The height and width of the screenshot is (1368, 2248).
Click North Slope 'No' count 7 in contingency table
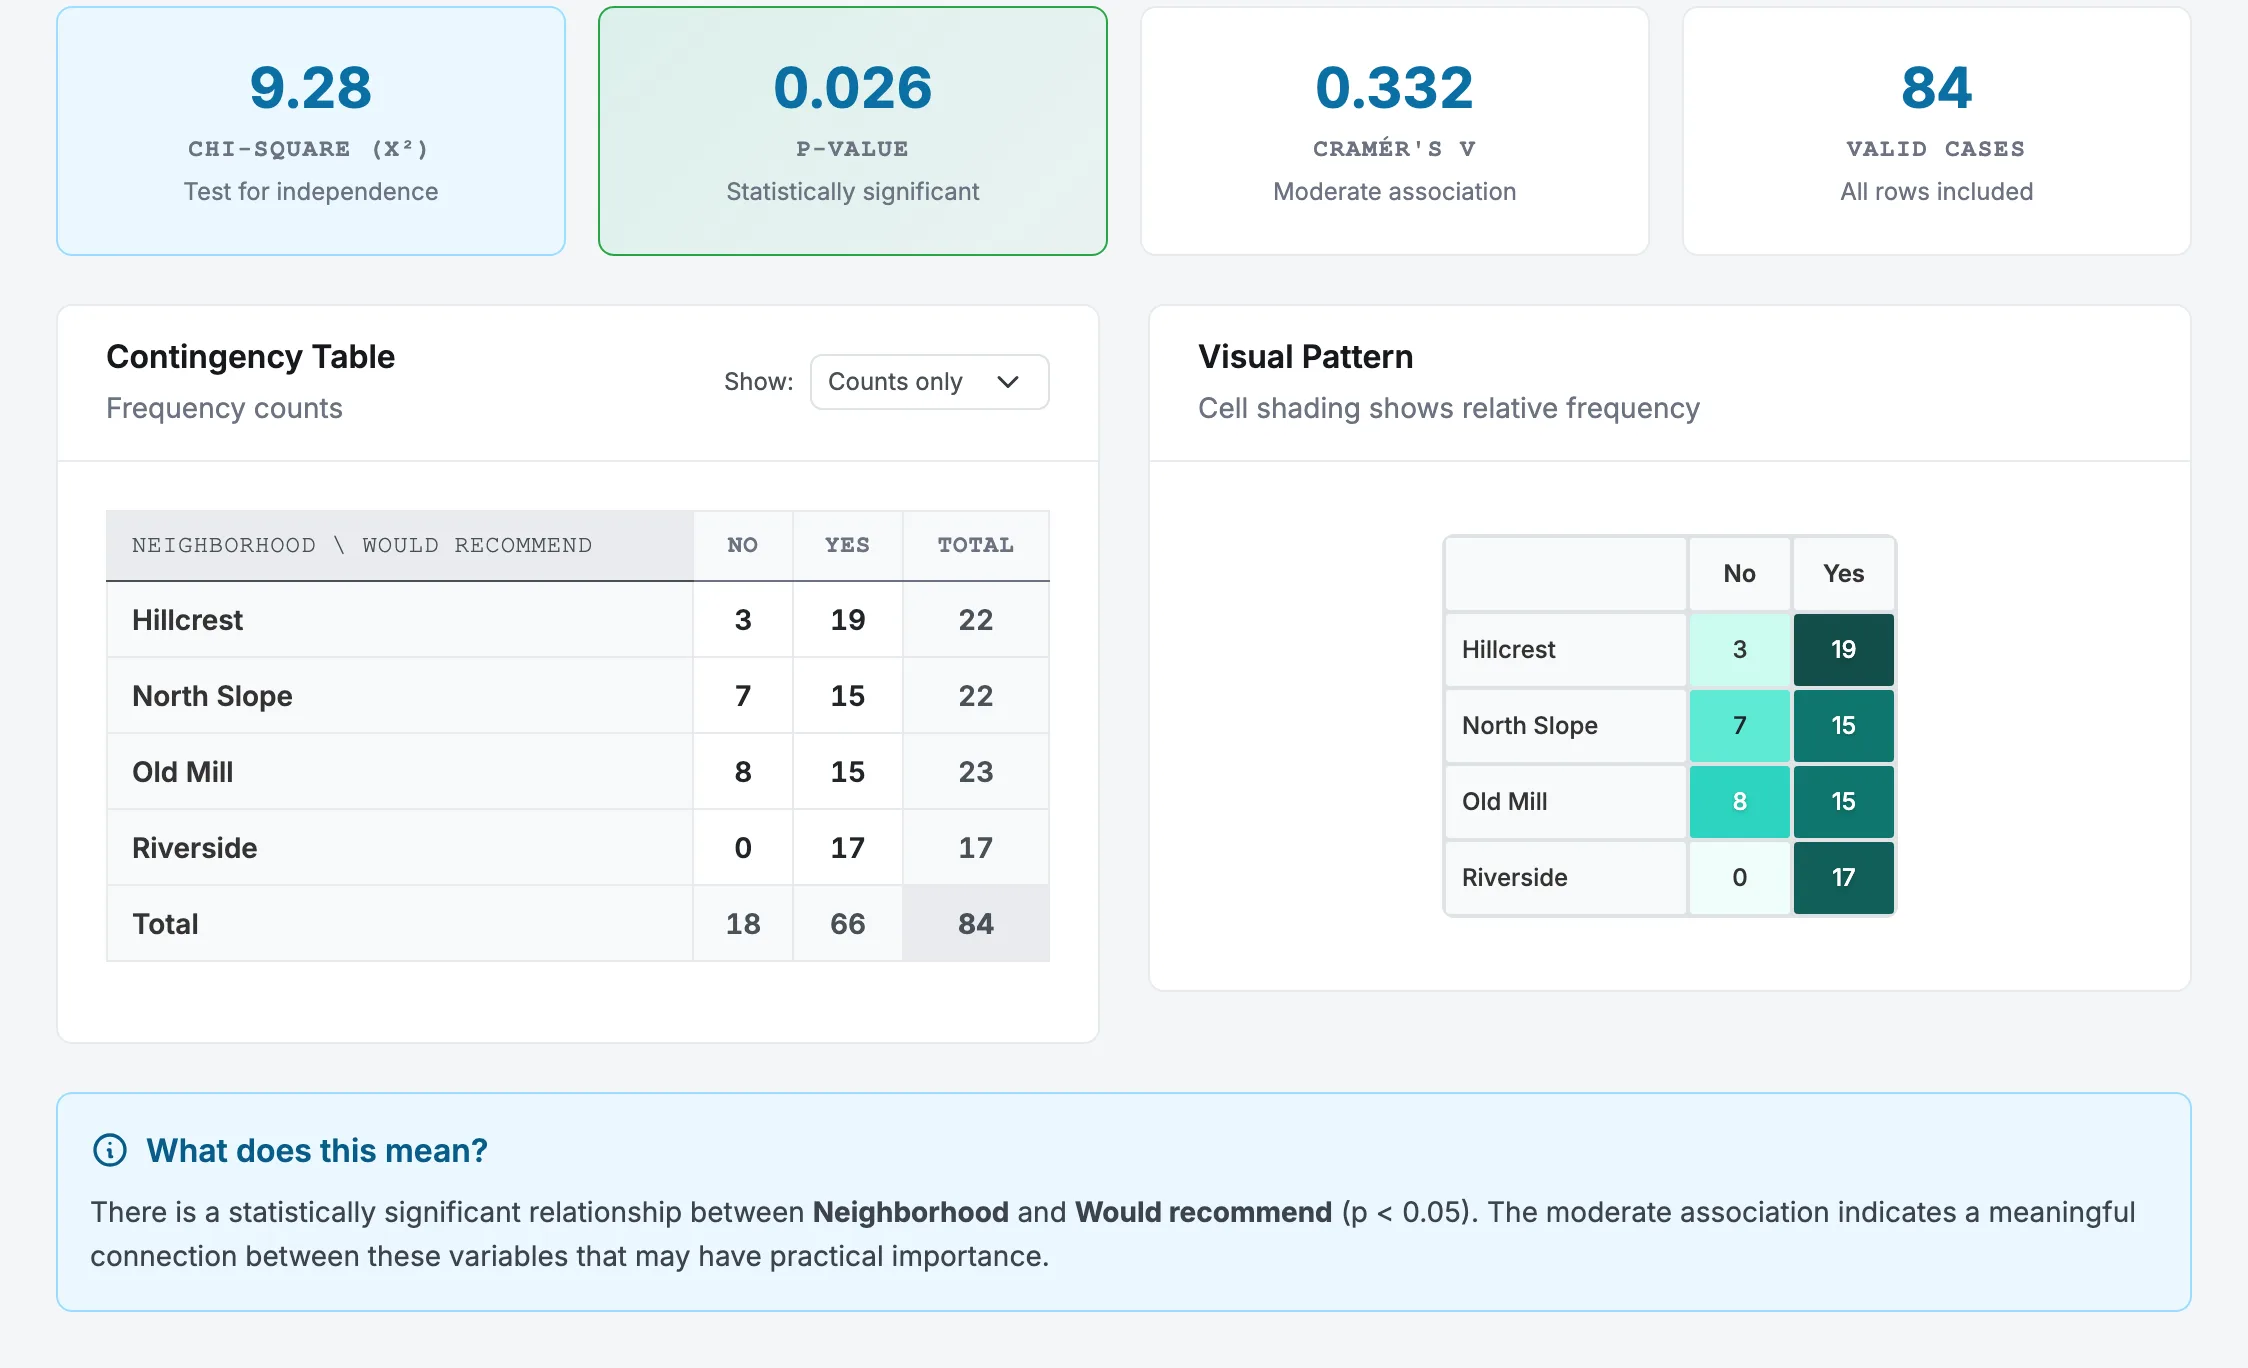click(x=743, y=696)
